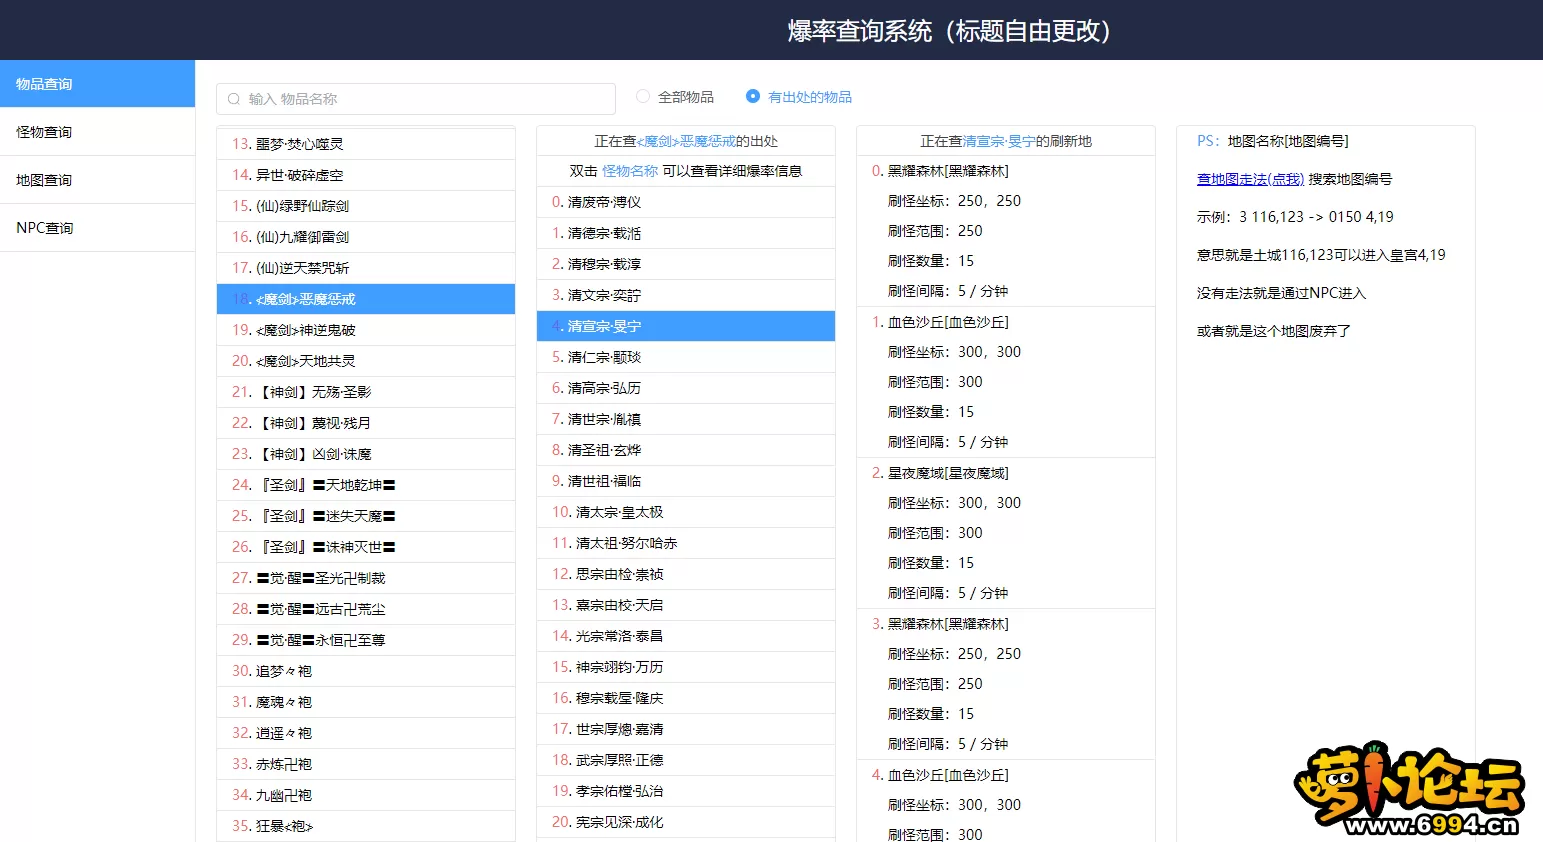Select item 28. 〓觉·醒〓远古卍荒尘
This screenshot has width=1543, height=842.
pos(366,609)
